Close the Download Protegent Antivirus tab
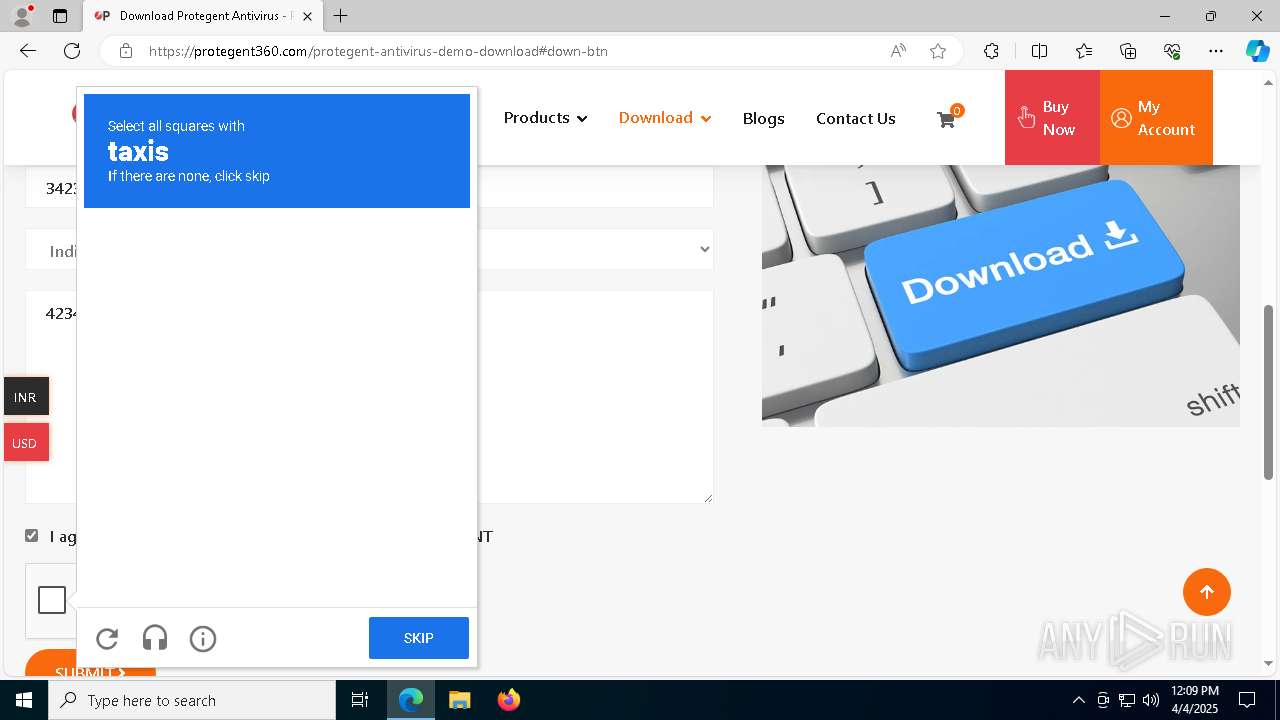 (x=307, y=16)
